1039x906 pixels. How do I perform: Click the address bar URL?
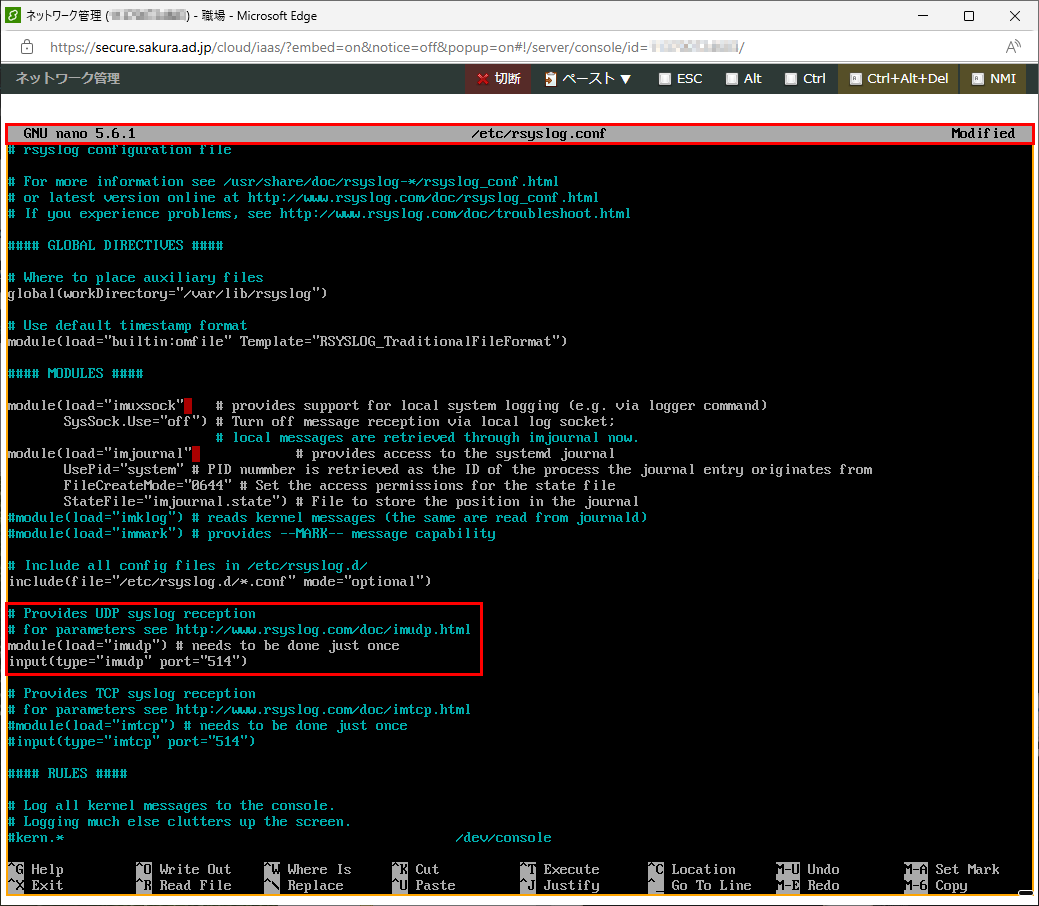click(x=397, y=47)
